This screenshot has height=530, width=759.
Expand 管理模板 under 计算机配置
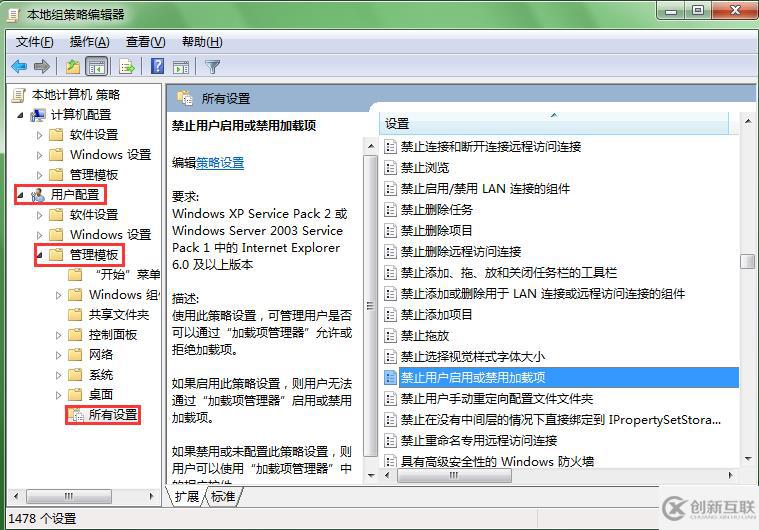point(40,175)
